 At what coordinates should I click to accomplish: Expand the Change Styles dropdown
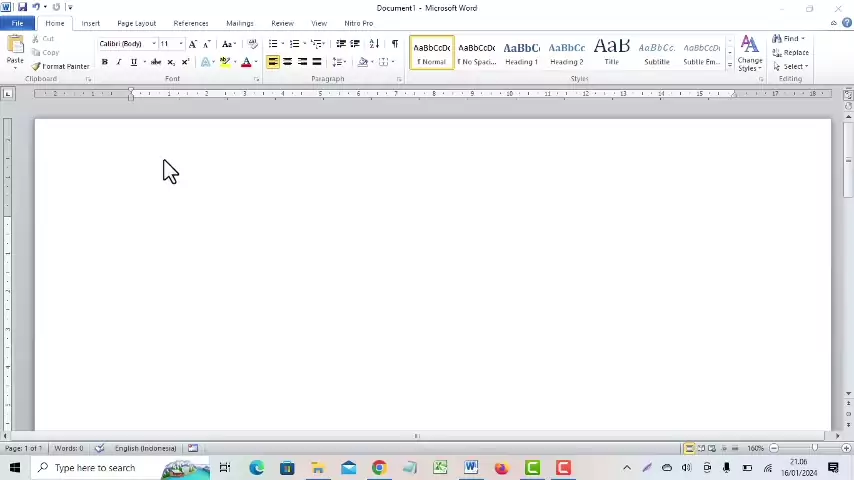click(x=749, y=54)
